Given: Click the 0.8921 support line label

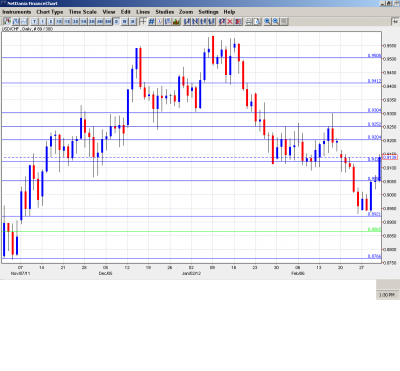Looking at the screenshot, I should point(374,214).
